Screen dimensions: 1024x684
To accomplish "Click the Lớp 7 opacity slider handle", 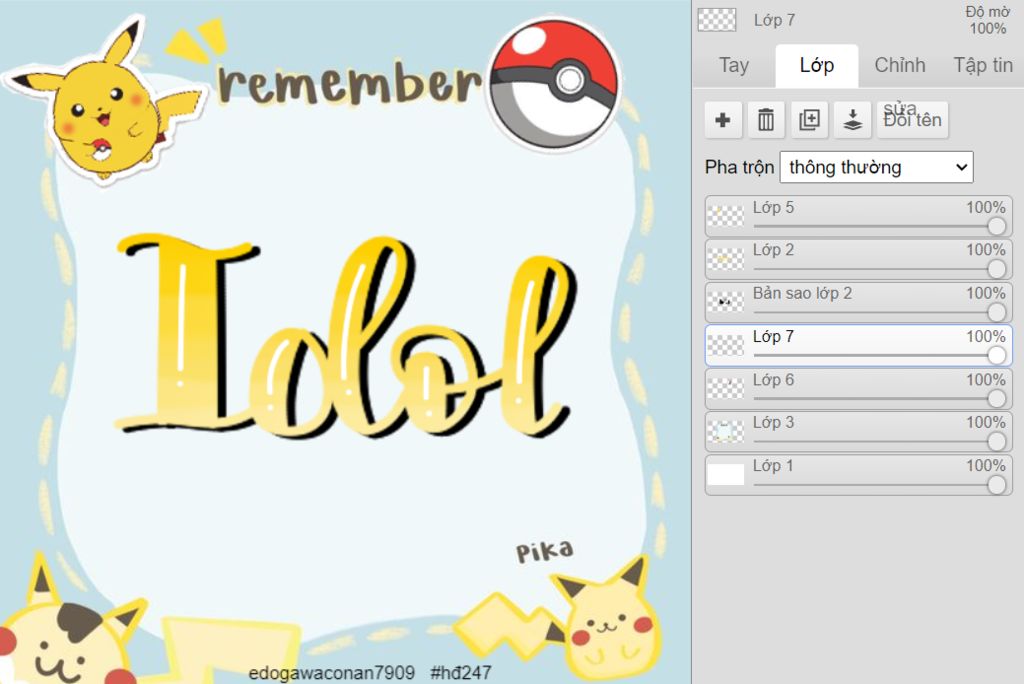I will pos(996,355).
